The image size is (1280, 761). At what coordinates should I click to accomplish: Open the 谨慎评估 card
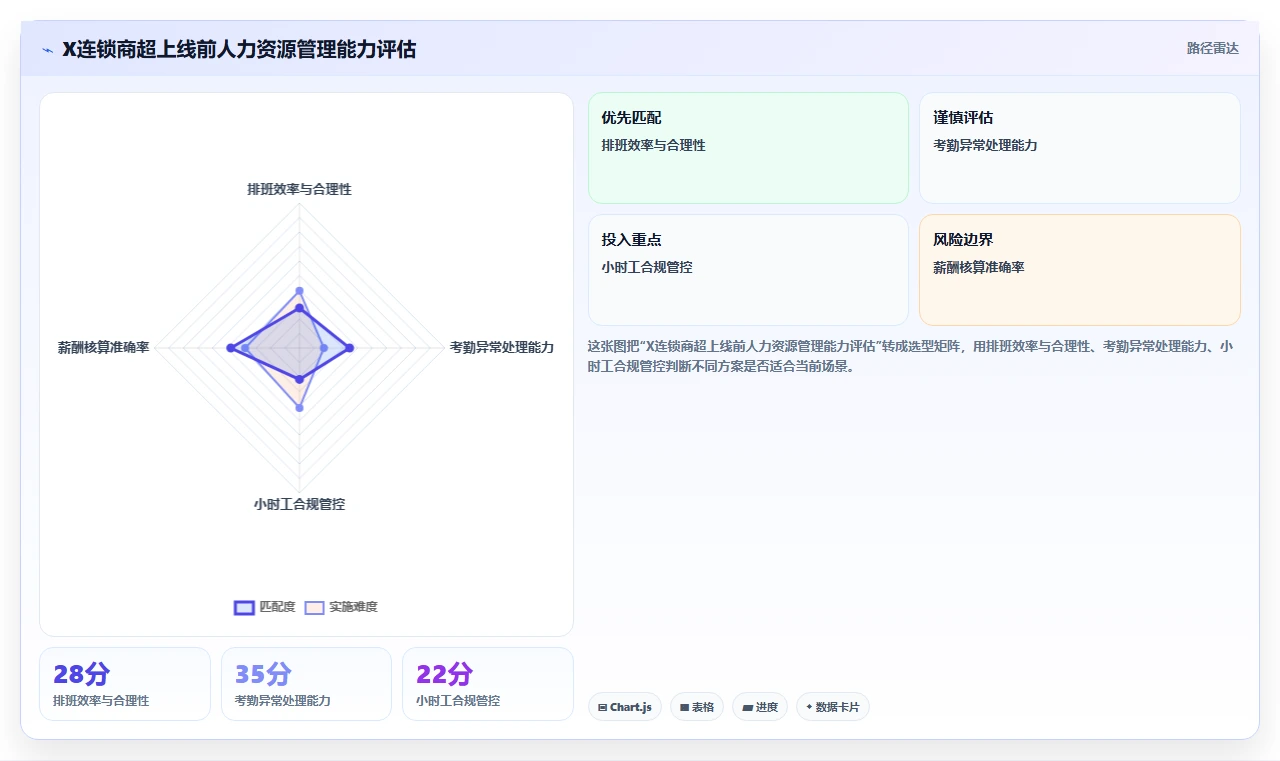click(1079, 148)
